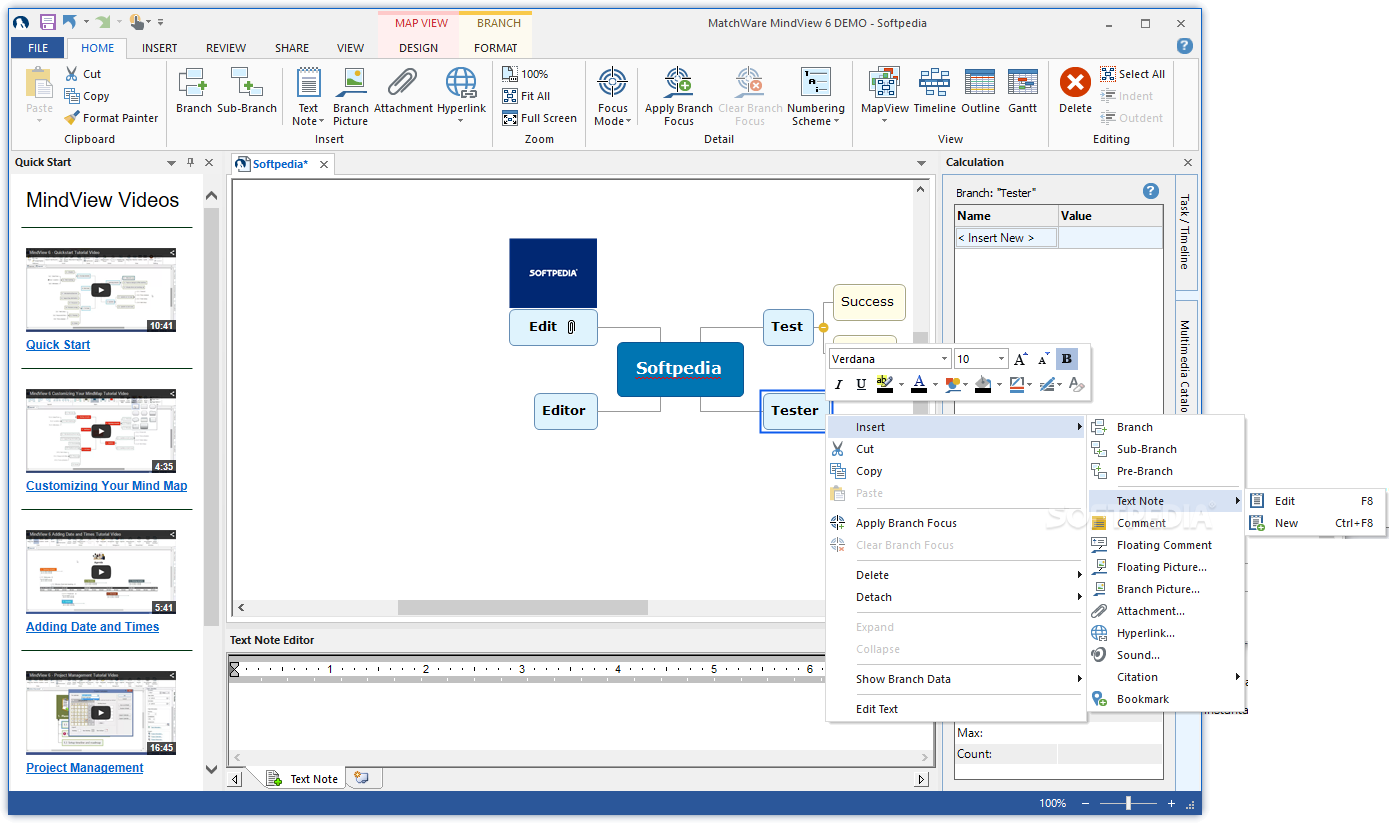This screenshot has height=823, width=1389.
Task: Click the shrink font size icon
Action: point(1043,359)
